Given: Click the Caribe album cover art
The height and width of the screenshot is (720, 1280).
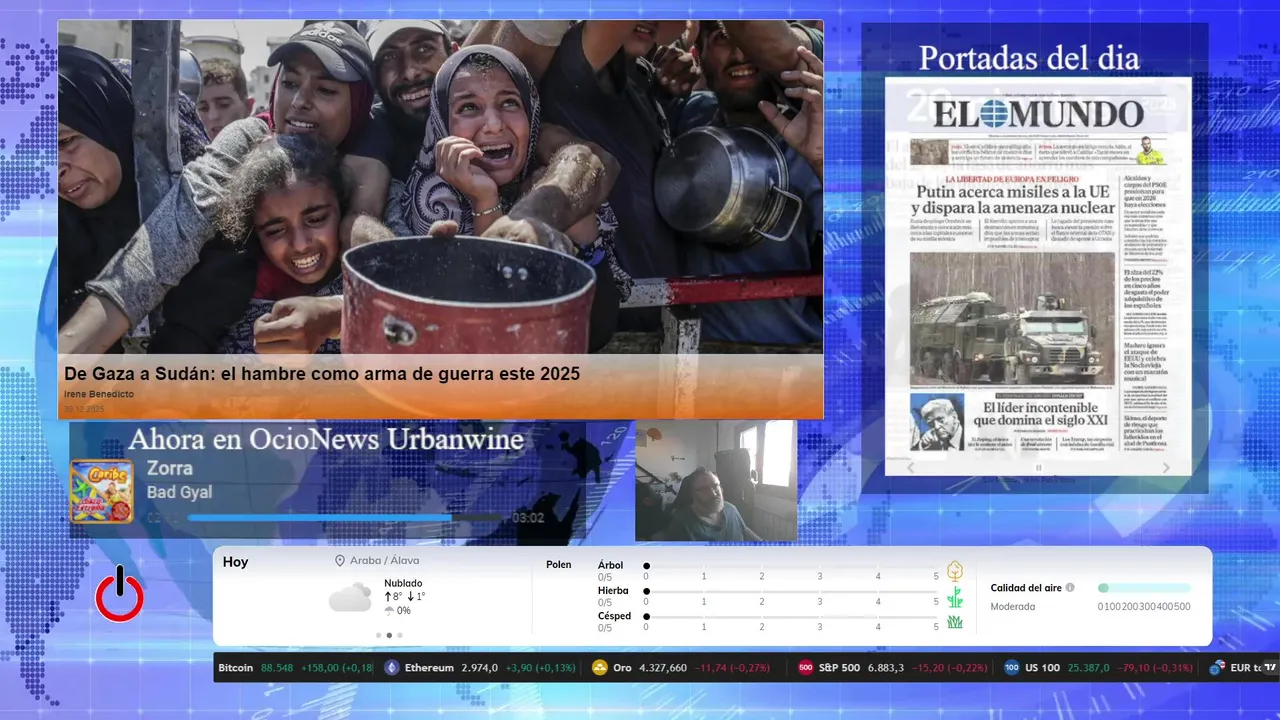Looking at the screenshot, I should [x=102, y=491].
